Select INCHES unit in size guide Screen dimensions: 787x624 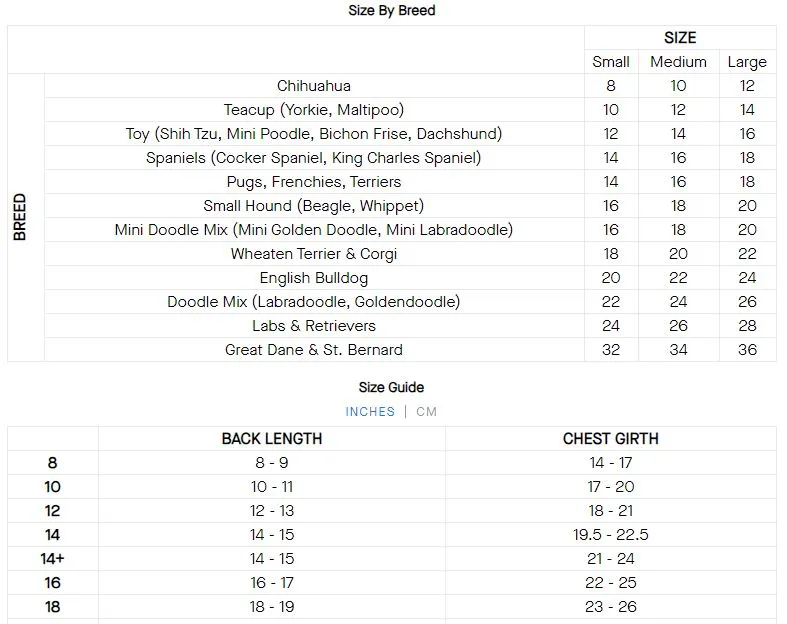[370, 412]
